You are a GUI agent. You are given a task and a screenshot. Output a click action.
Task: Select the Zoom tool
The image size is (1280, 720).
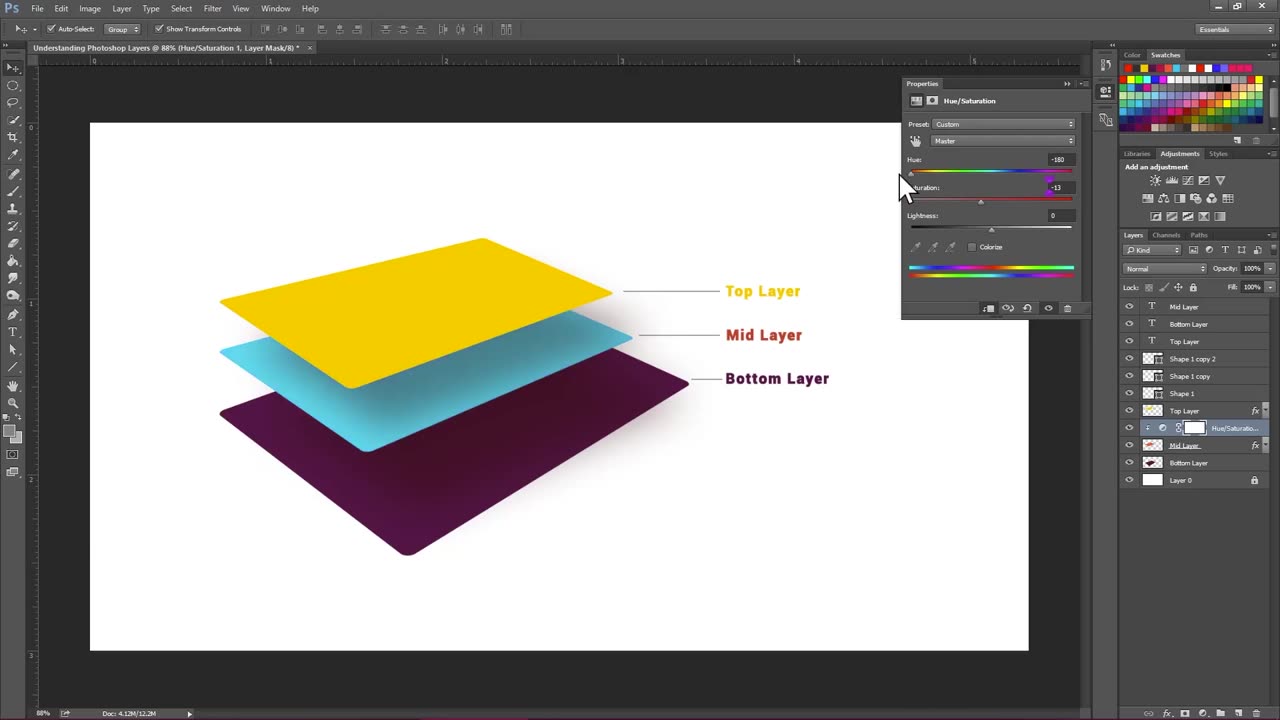coord(13,403)
